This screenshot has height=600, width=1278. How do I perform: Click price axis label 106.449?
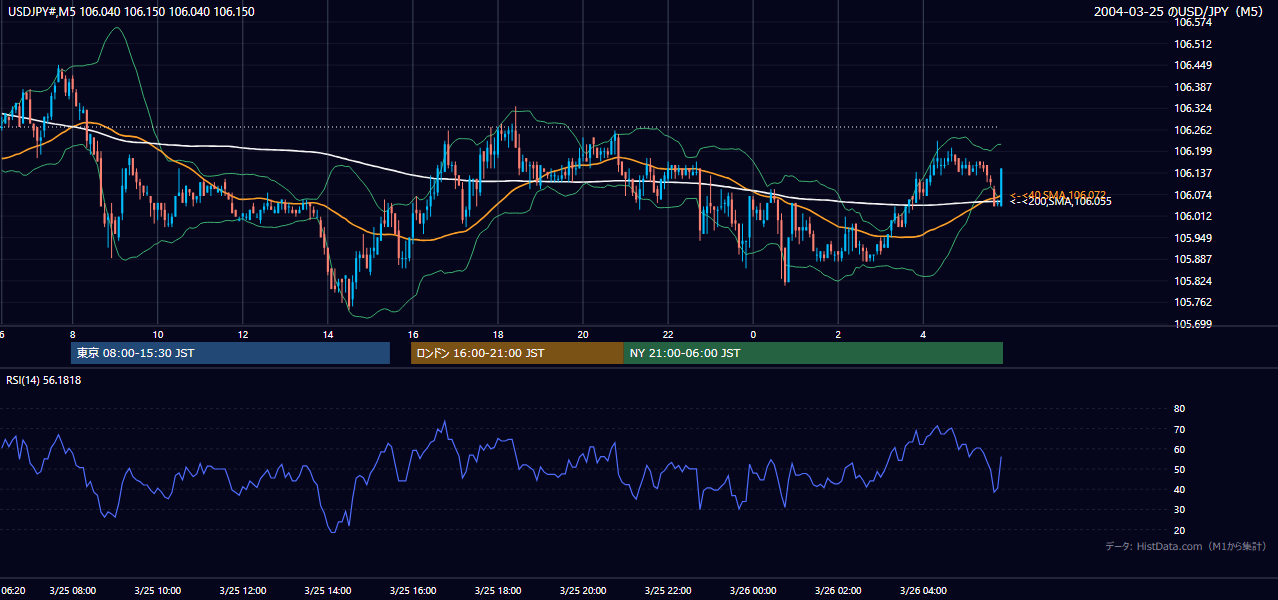click(x=1194, y=65)
